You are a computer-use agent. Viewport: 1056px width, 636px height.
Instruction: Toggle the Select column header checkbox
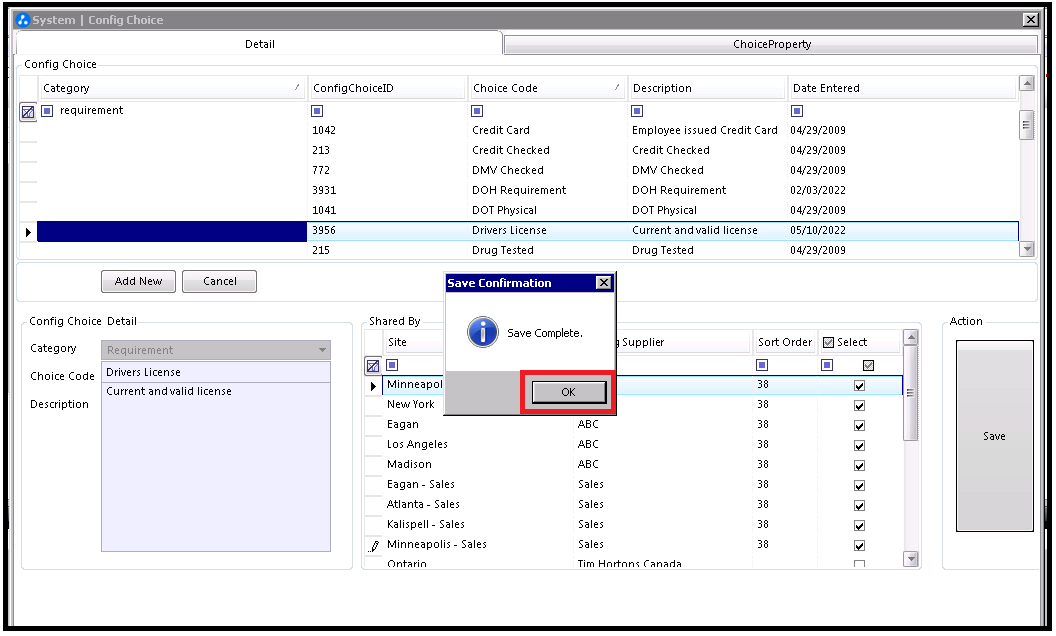[x=828, y=342]
